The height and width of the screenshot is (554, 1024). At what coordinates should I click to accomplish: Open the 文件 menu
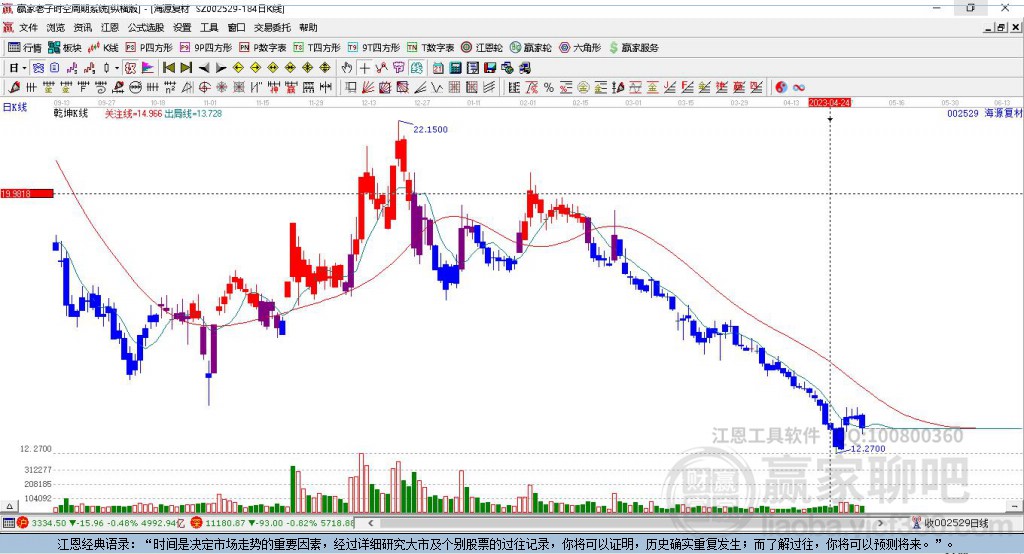pyautogui.click(x=28, y=27)
